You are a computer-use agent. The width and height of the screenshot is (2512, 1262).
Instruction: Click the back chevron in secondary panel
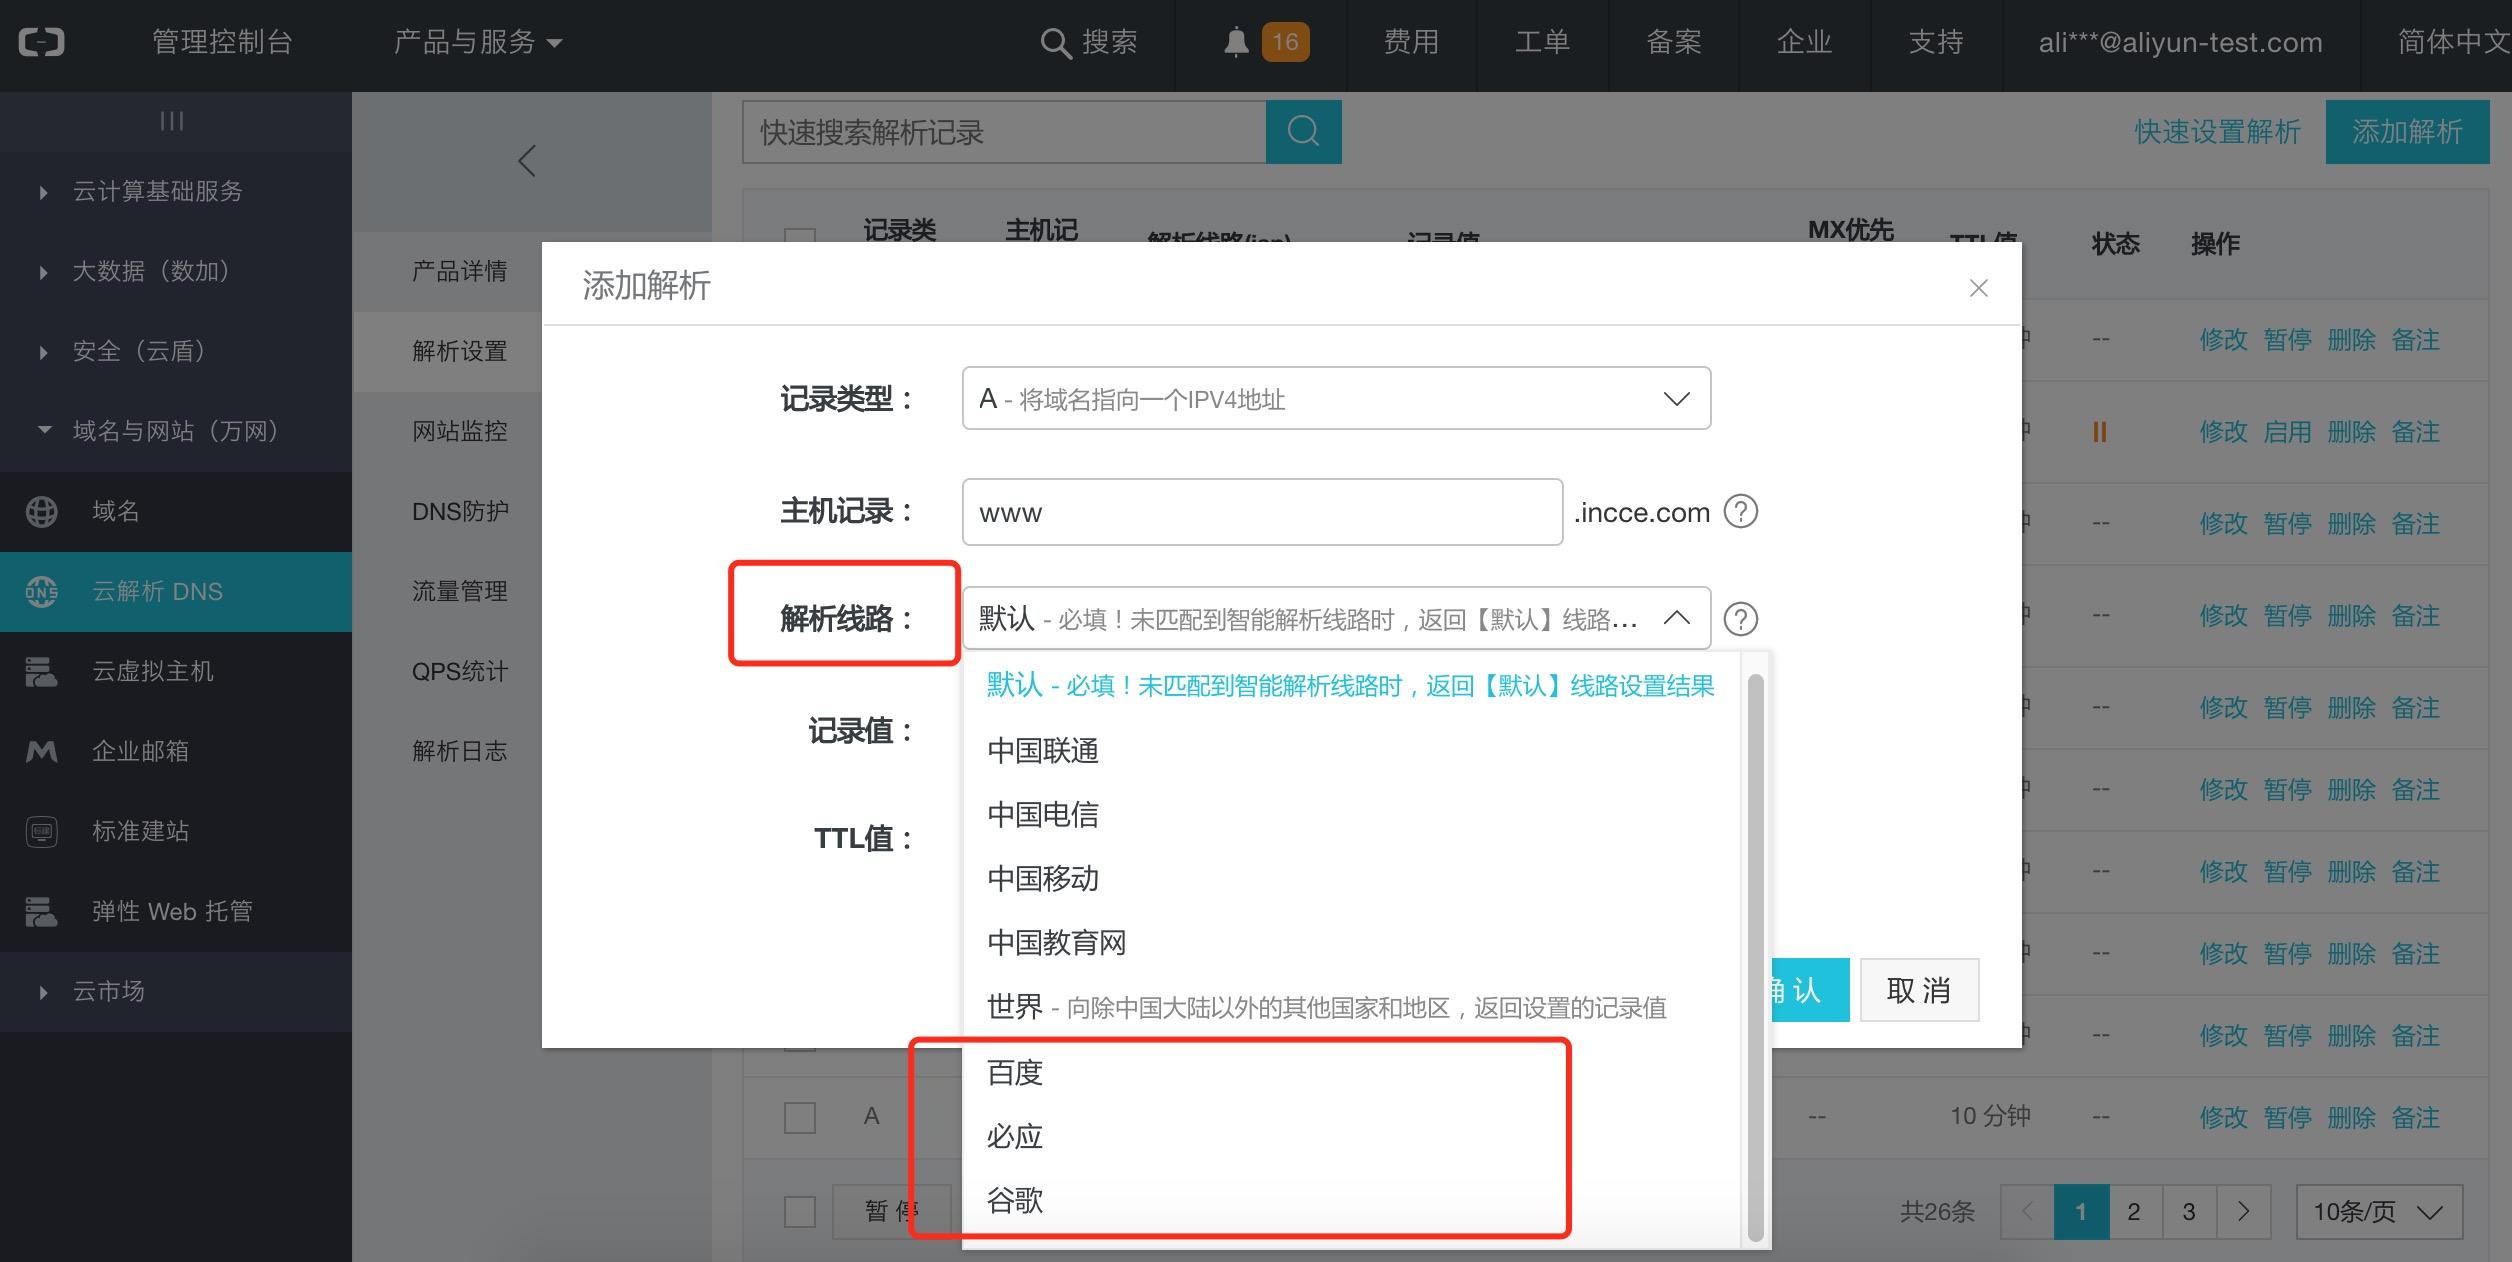pos(527,160)
